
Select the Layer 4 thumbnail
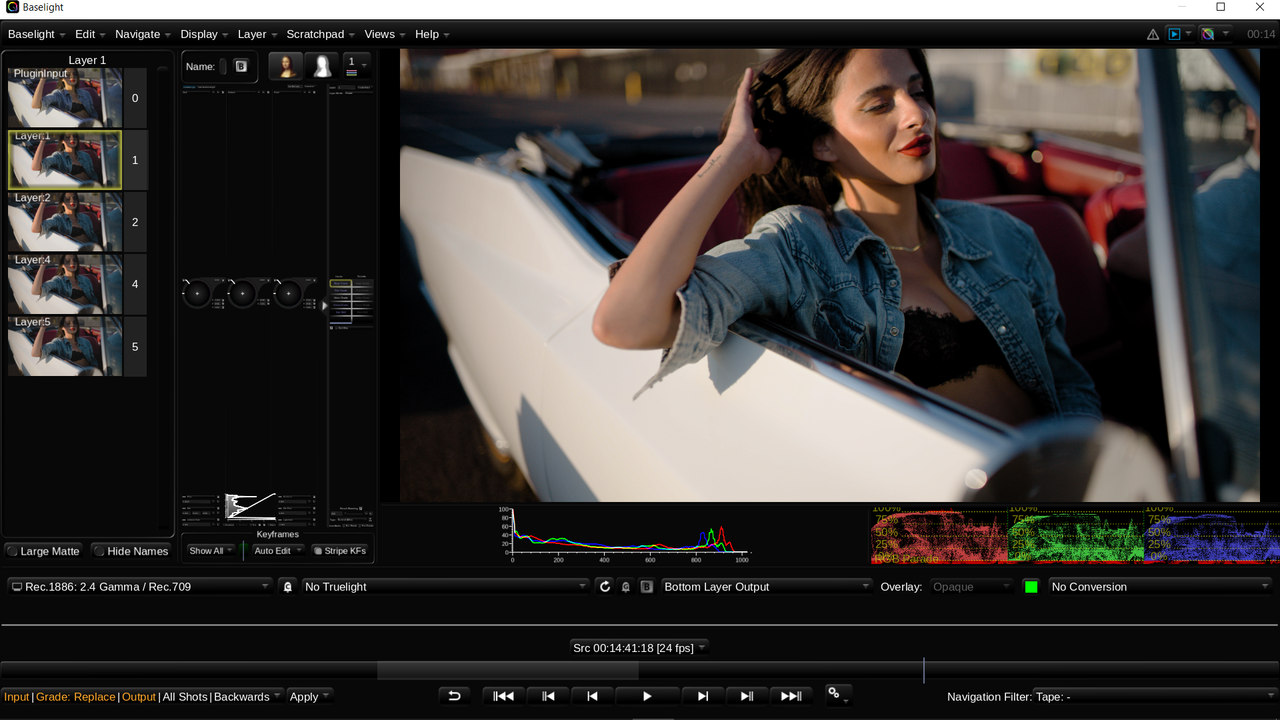[65, 284]
